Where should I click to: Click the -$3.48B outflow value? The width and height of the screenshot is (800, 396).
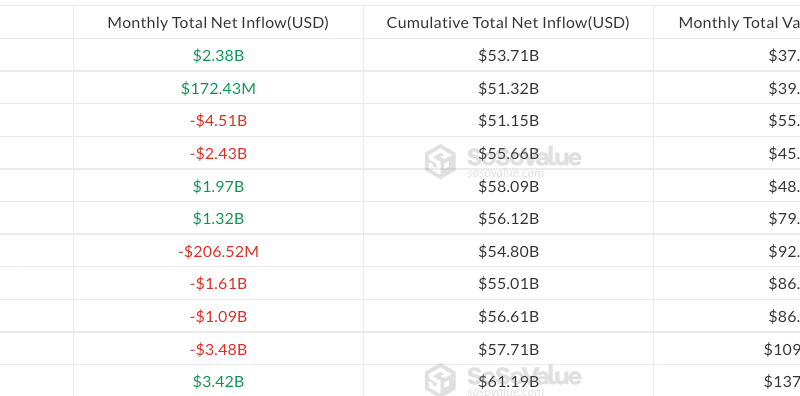(x=218, y=350)
